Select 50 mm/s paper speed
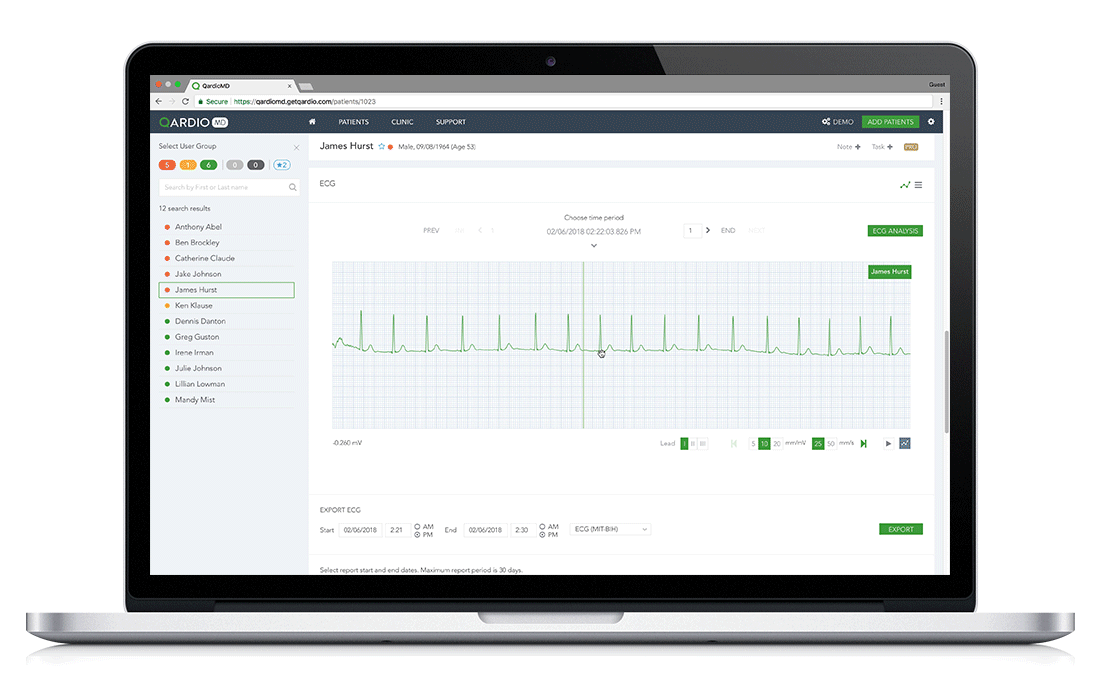This screenshot has width=1100, height=680. pyautogui.click(x=831, y=444)
